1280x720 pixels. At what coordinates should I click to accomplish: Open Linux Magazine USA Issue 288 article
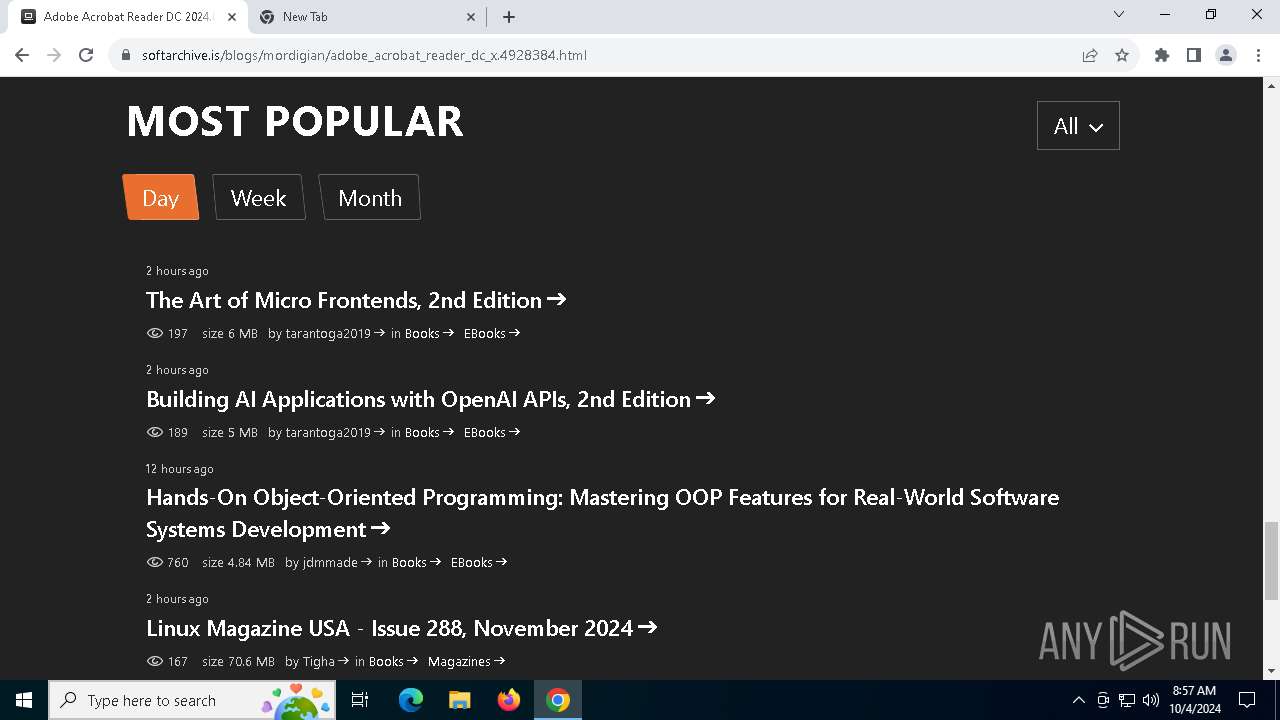point(402,628)
